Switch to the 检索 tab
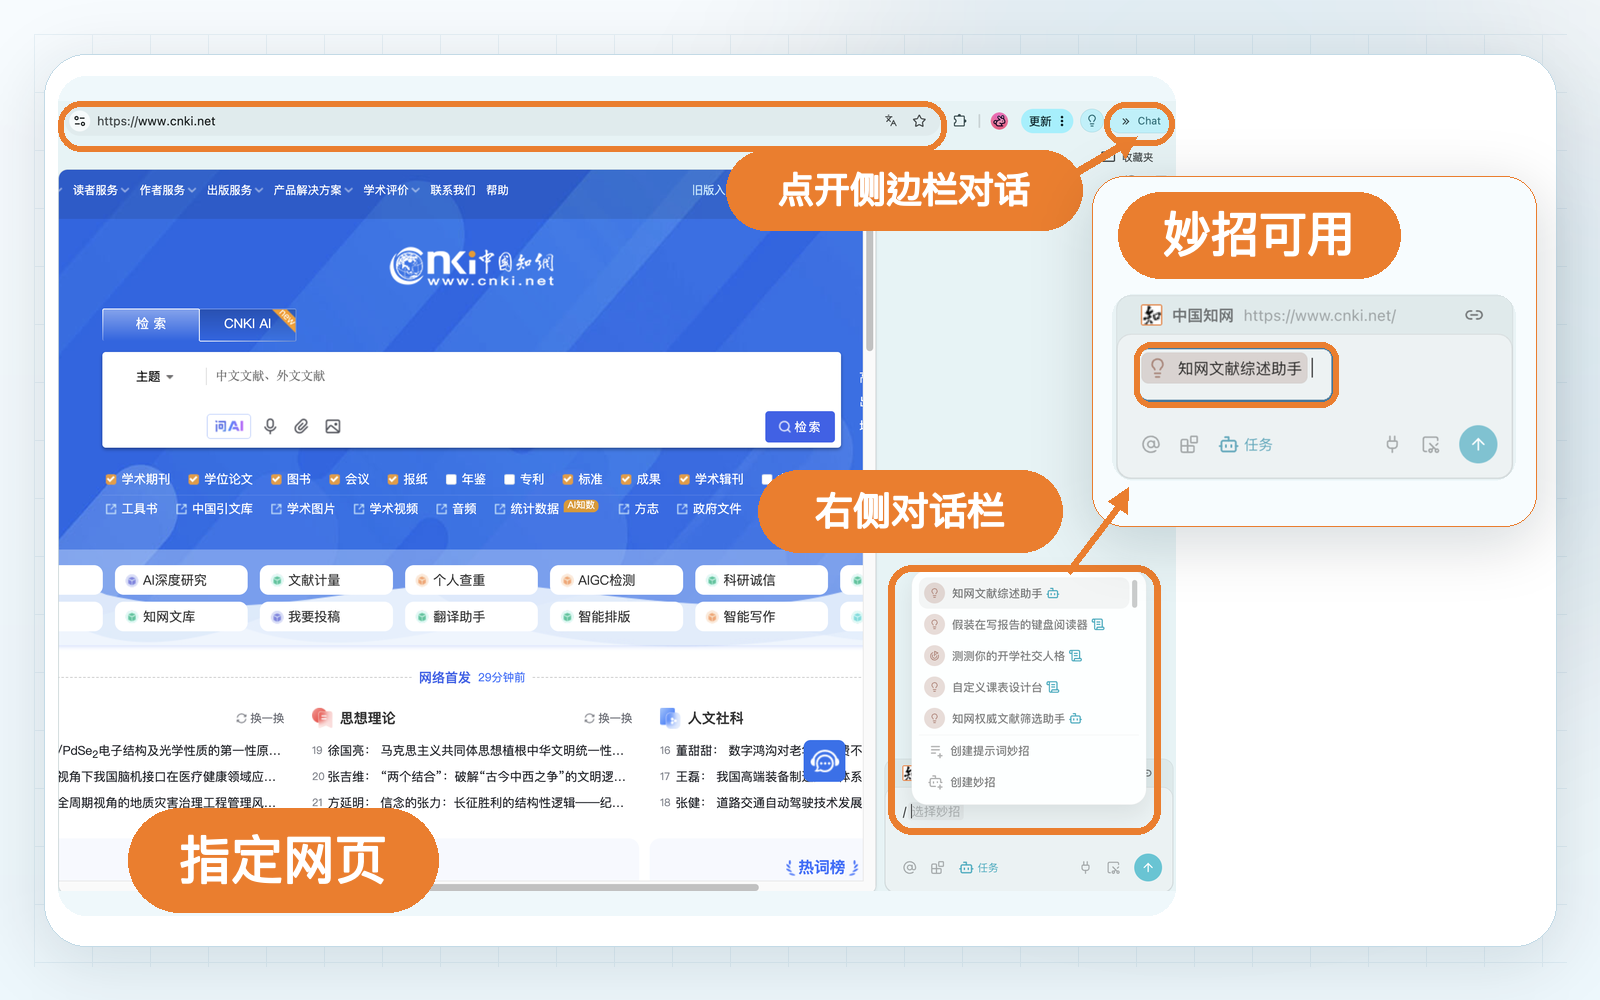 151,324
